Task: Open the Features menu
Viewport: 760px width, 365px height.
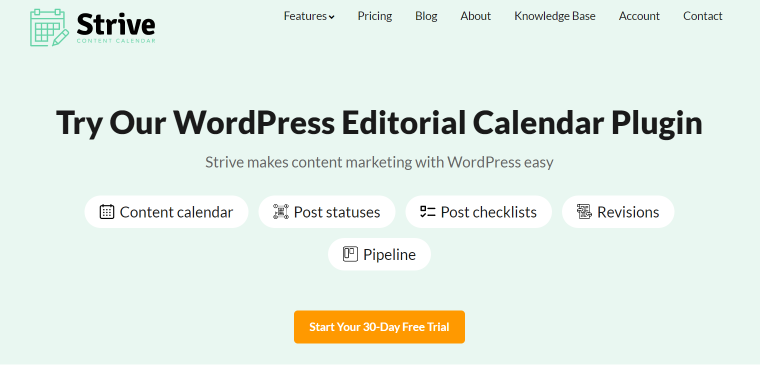Action: click(x=309, y=16)
